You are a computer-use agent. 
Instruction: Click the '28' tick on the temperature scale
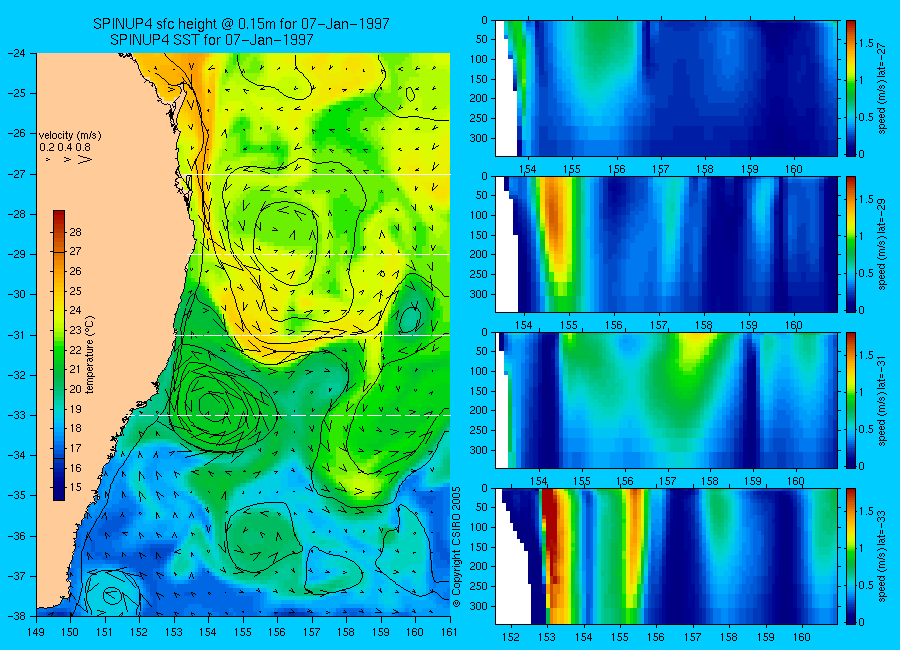pos(75,233)
